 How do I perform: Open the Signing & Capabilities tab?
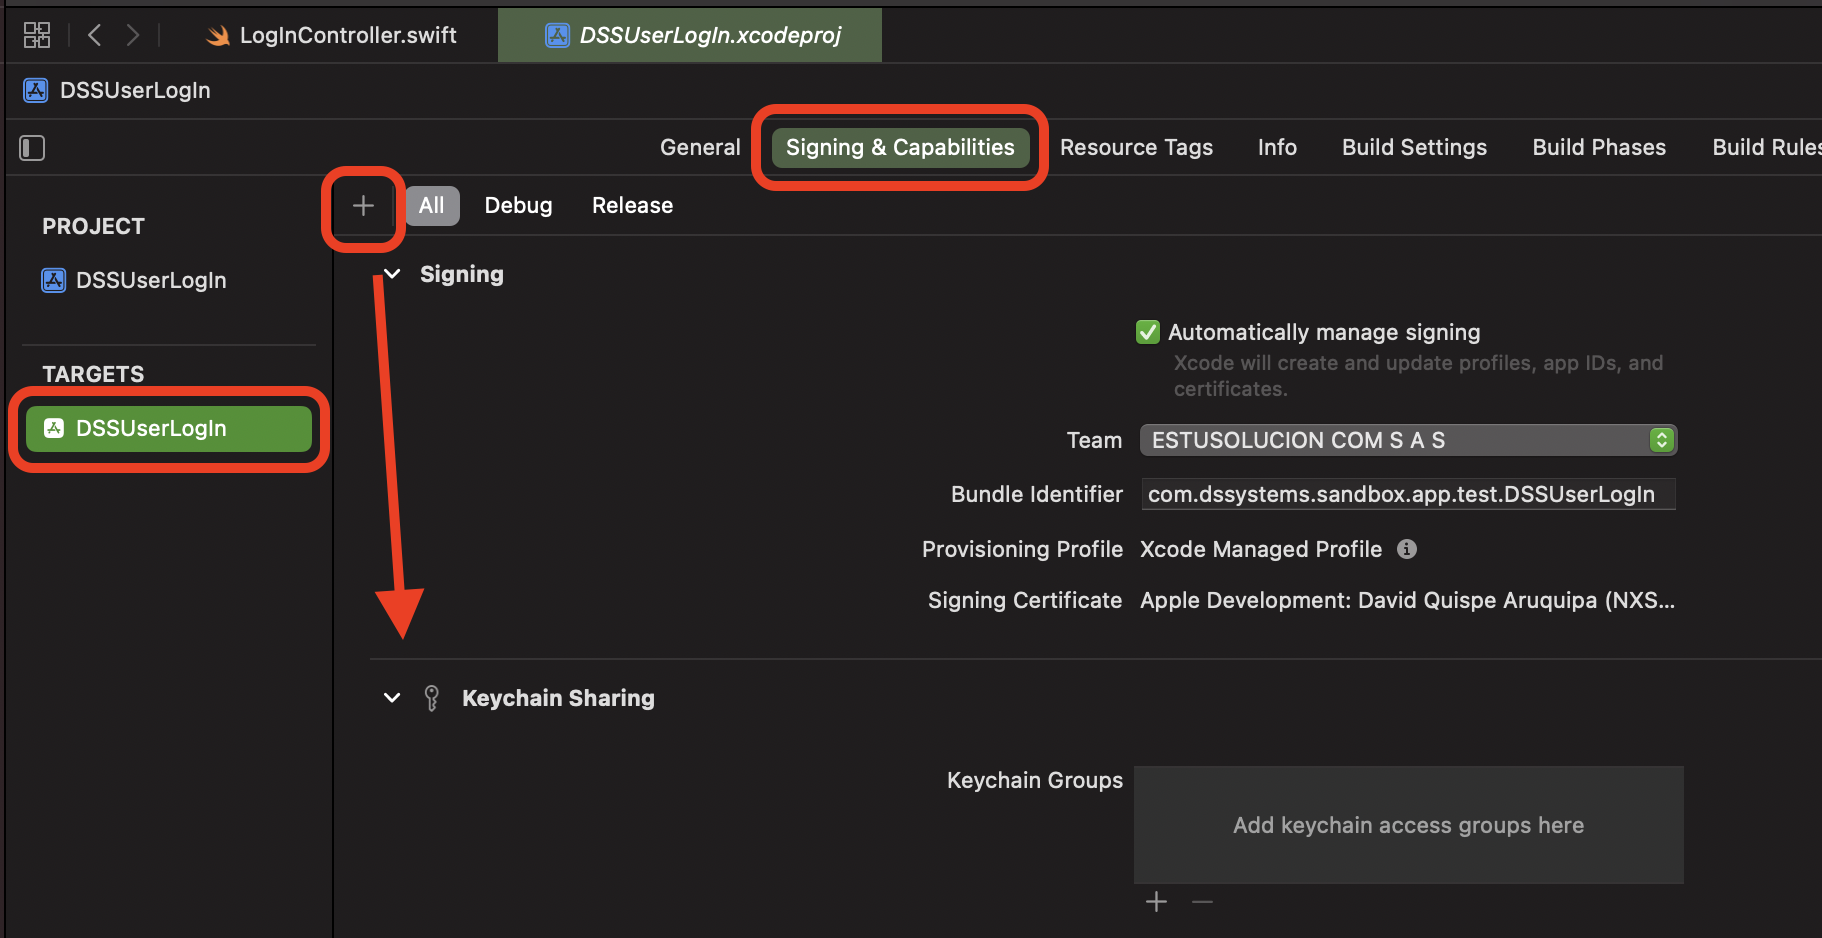coord(900,148)
